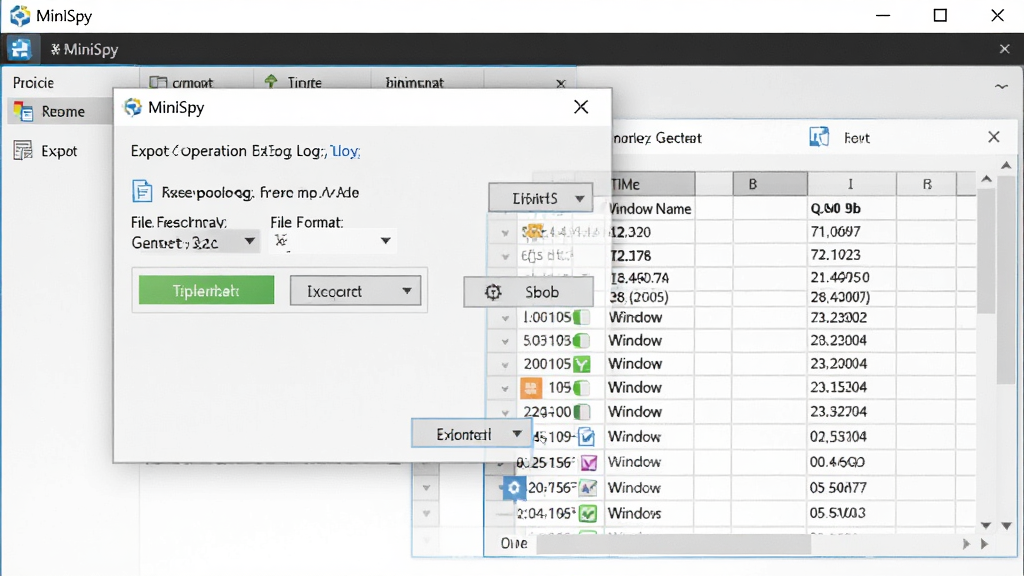This screenshot has width=1024, height=576.
Task: Click the table vertical scrollbar thumb
Action: [x=986, y=251]
